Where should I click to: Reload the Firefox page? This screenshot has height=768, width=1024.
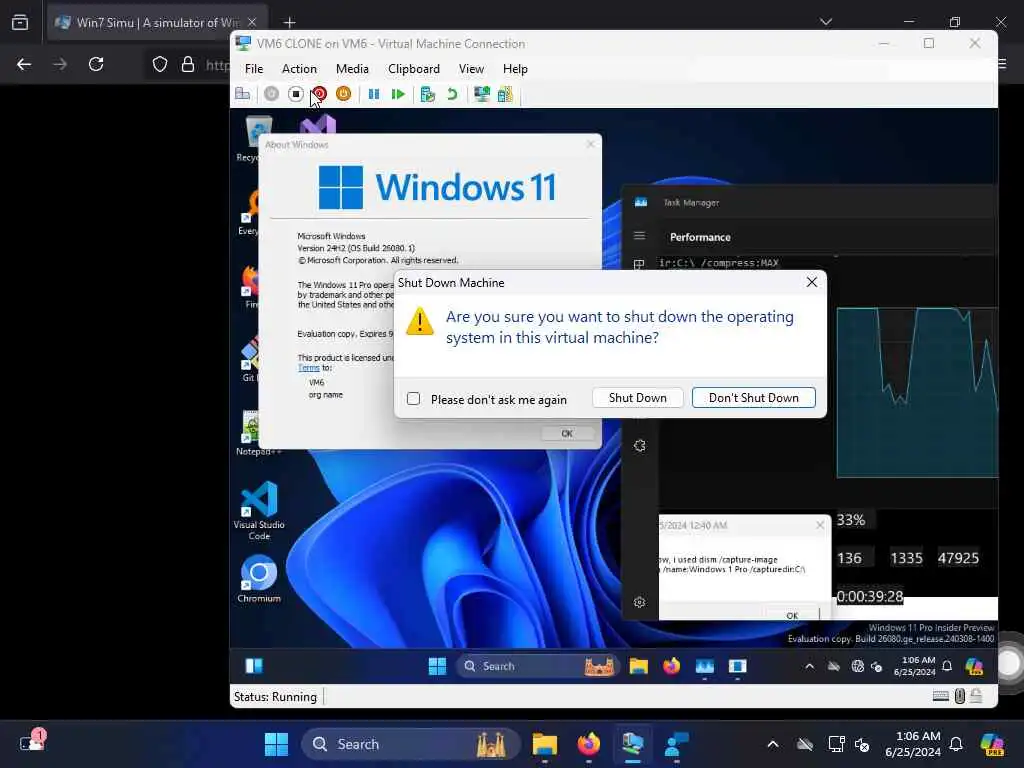coord(96,64)
